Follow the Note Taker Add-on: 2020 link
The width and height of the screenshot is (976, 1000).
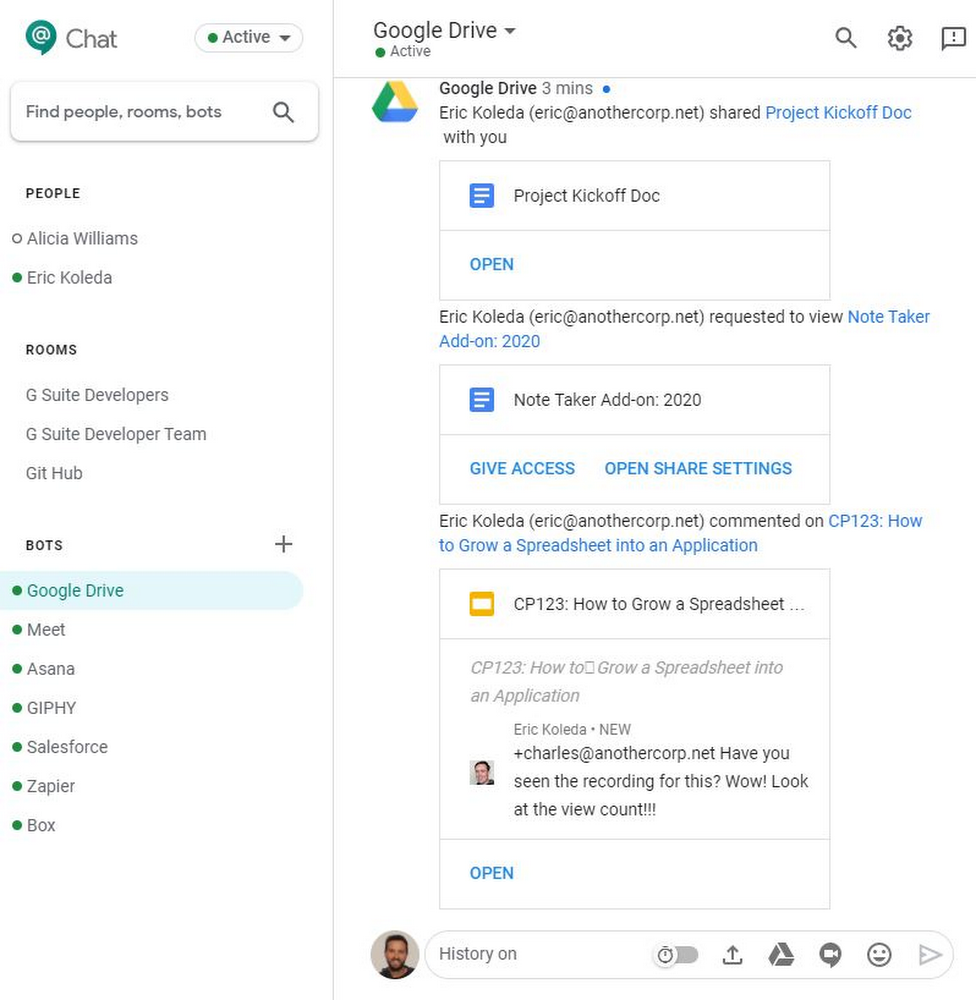click(889, 317)
